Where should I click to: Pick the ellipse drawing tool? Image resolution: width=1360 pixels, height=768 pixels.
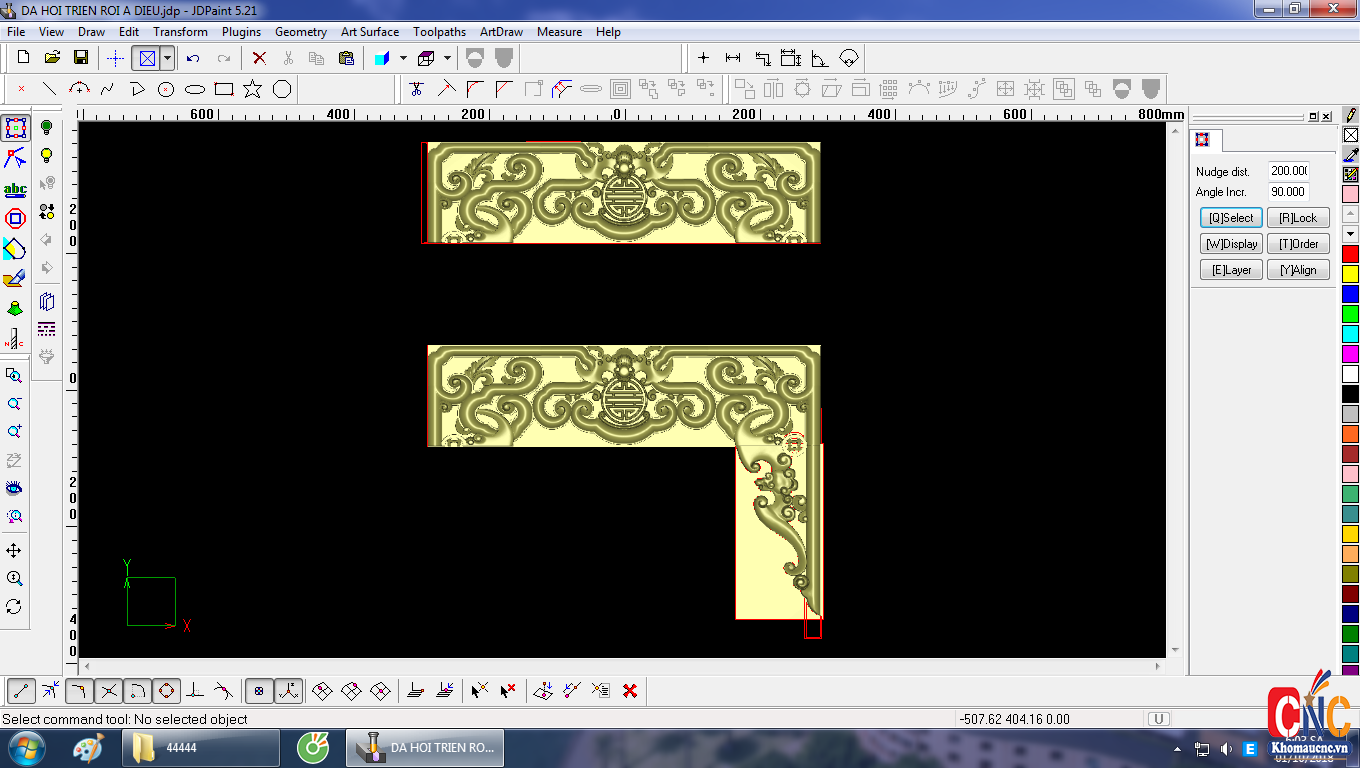pos(195,89)
